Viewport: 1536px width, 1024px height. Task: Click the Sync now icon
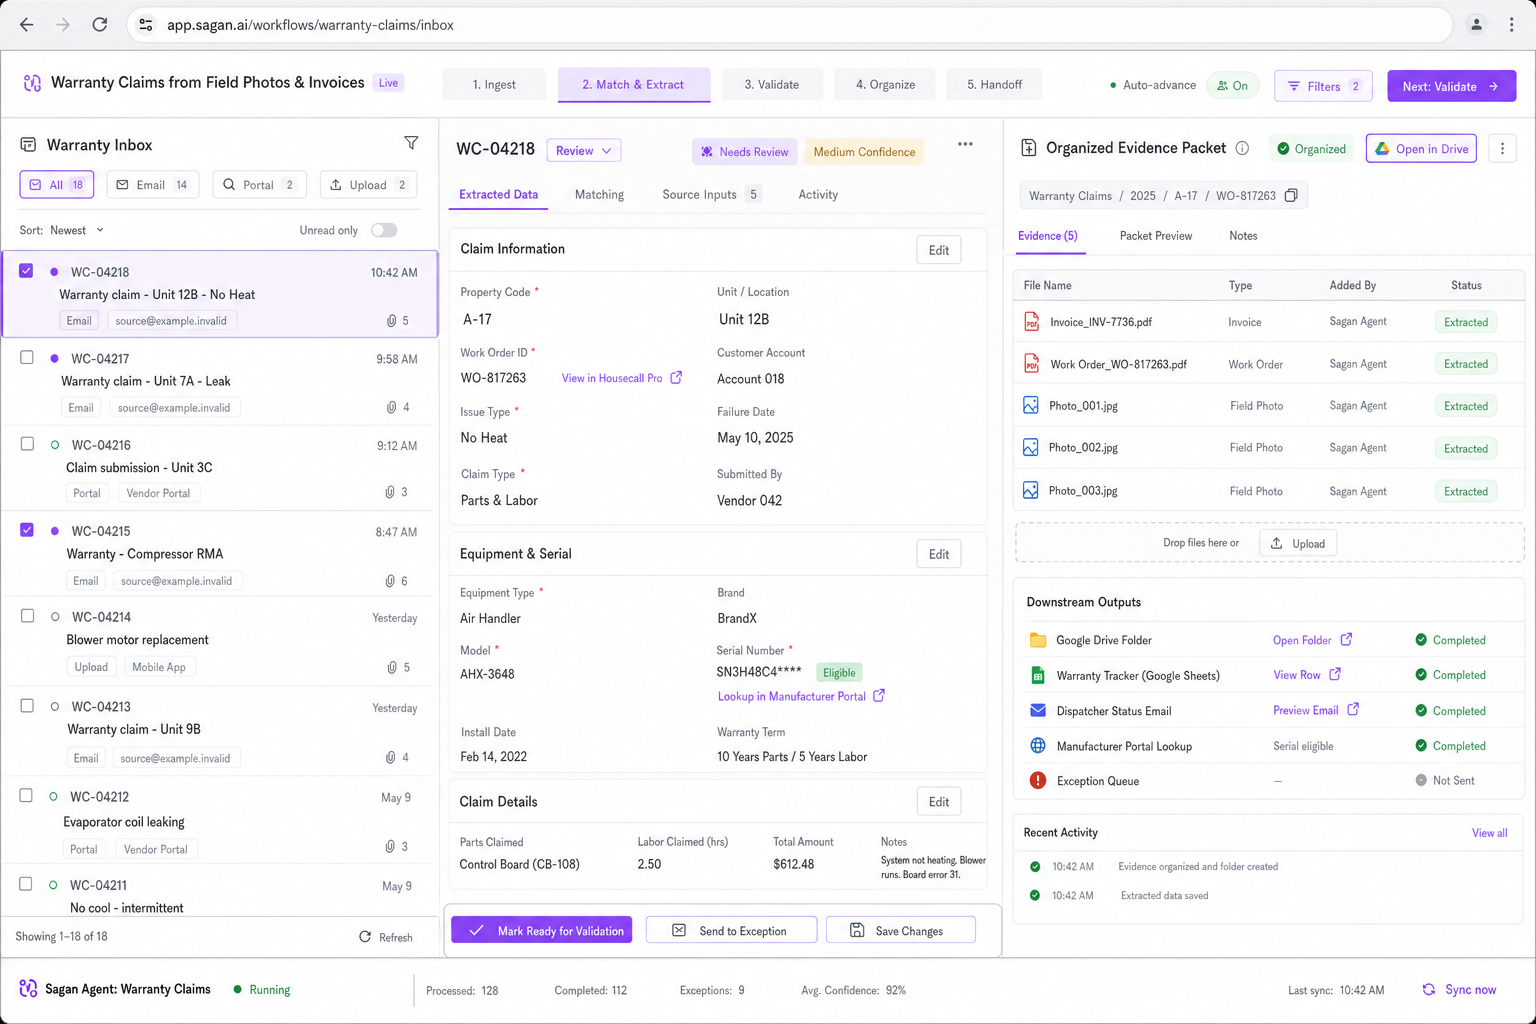click(x=1429, y=990)
